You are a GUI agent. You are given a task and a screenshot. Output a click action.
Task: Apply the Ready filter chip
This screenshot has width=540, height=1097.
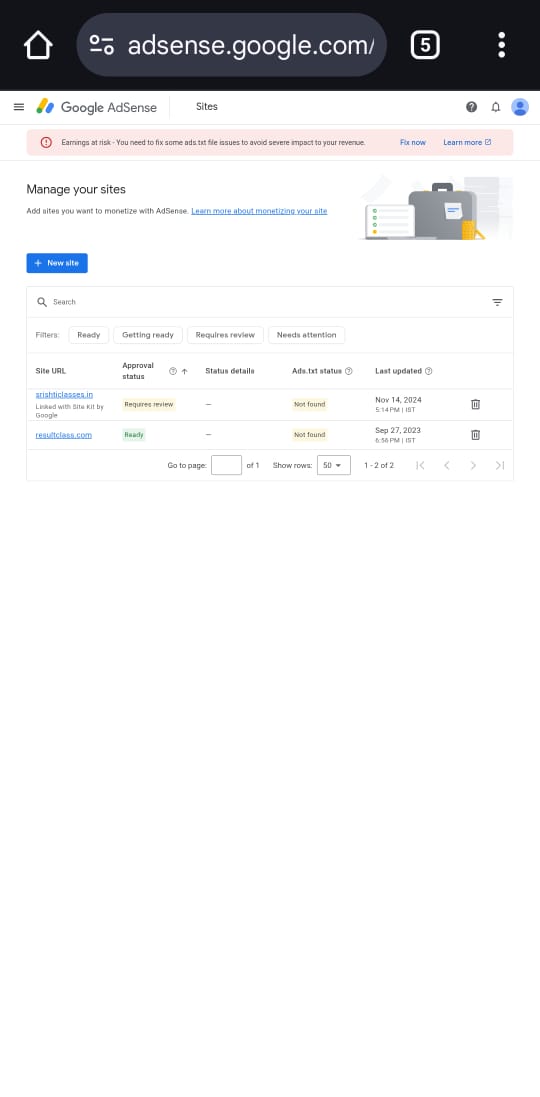click(89, 335)
